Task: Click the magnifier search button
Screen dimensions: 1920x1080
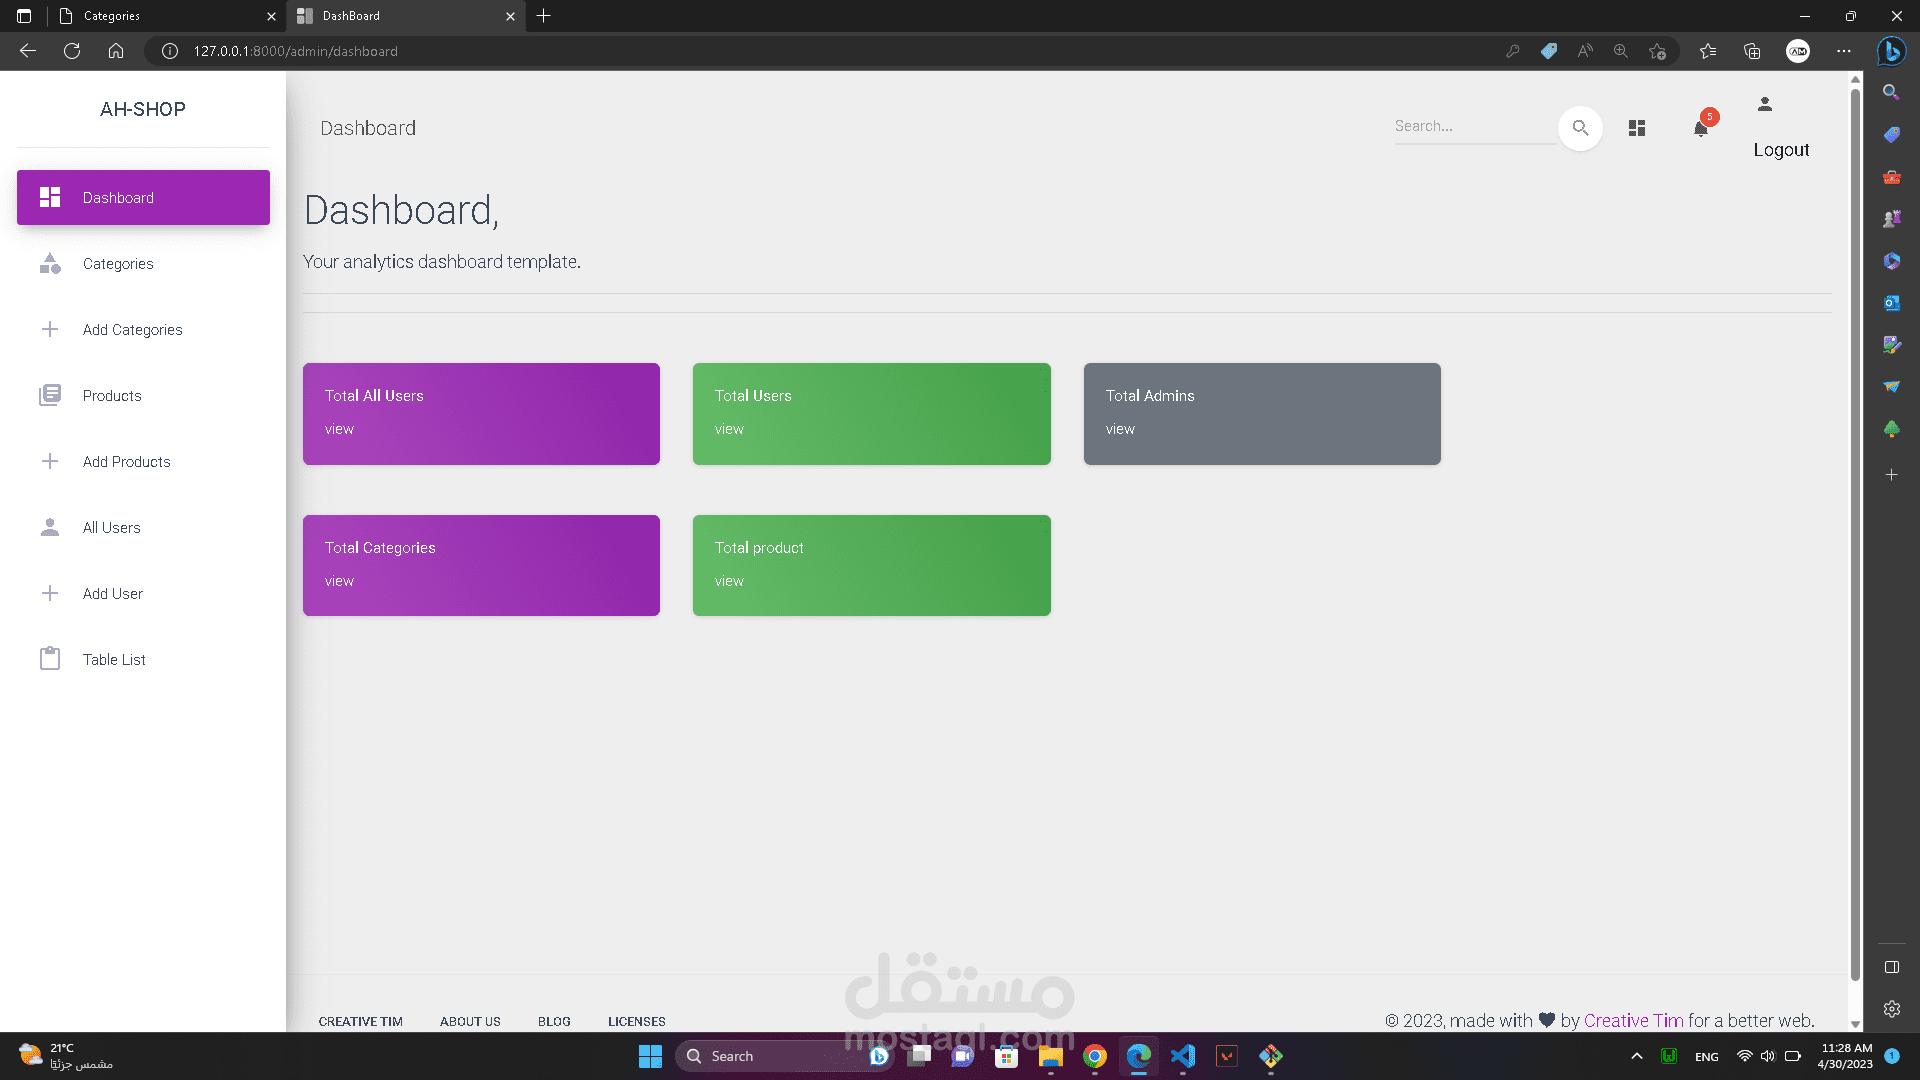Action: coord(1580,128)
